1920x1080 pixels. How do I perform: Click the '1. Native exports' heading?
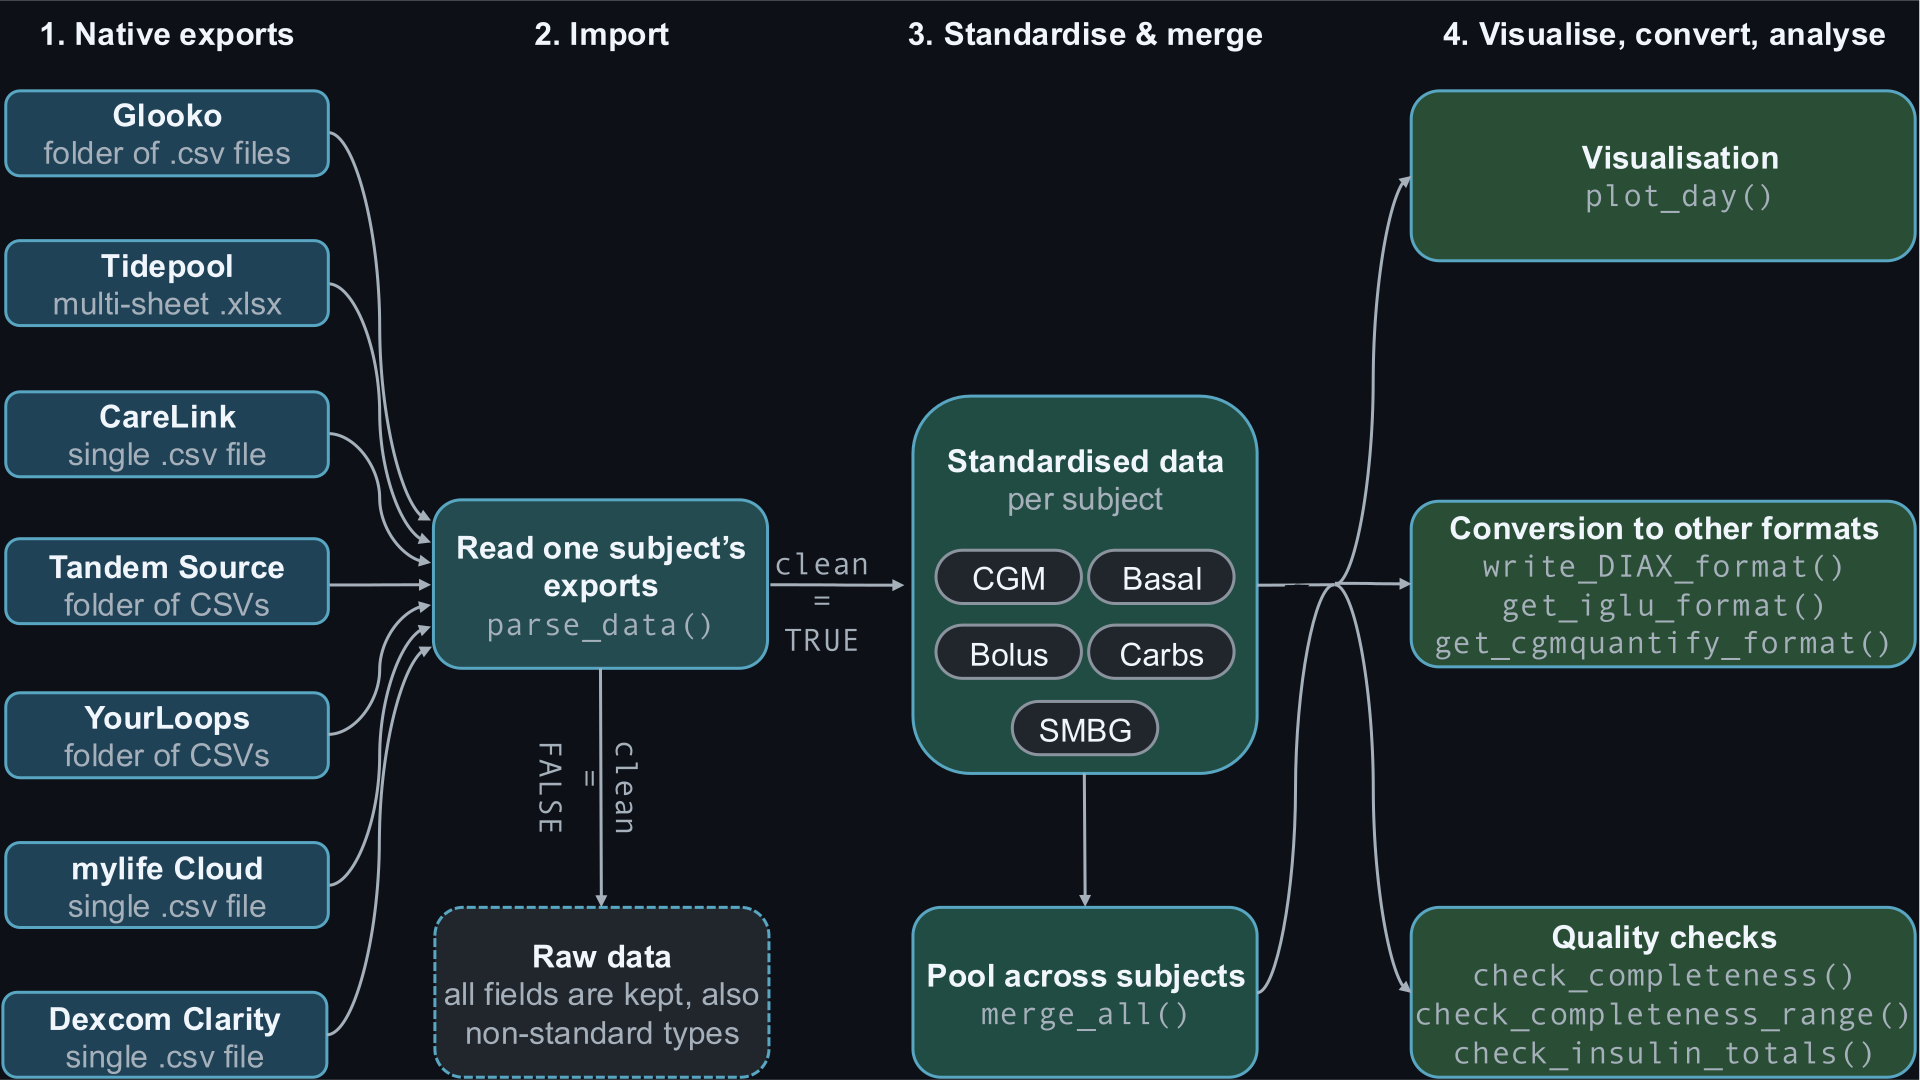167,35
